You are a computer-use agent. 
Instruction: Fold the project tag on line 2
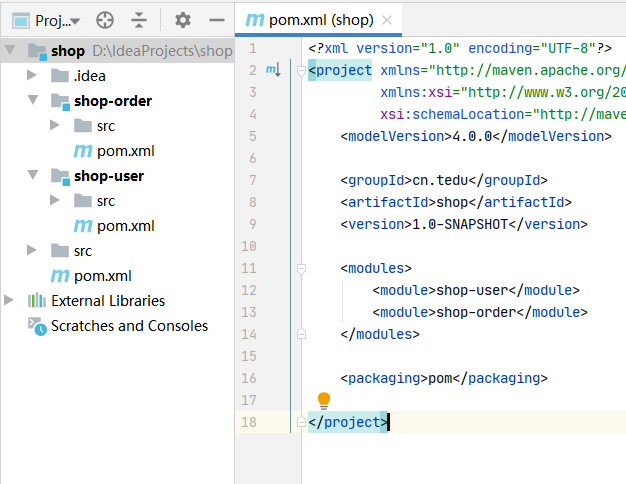301,71
